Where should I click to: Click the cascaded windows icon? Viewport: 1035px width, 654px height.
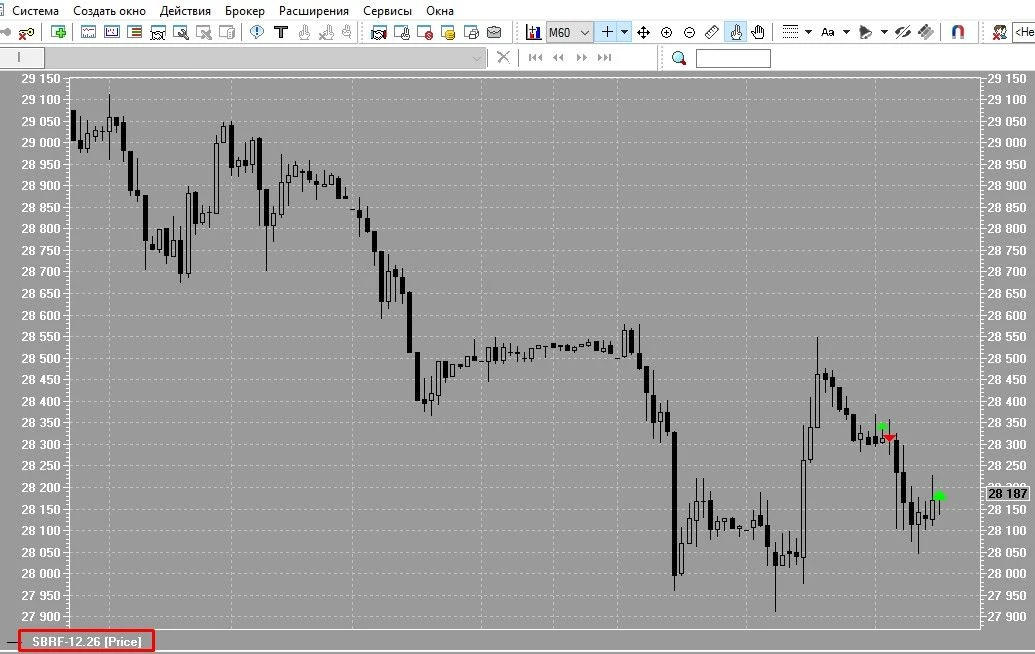click(471, 32)
